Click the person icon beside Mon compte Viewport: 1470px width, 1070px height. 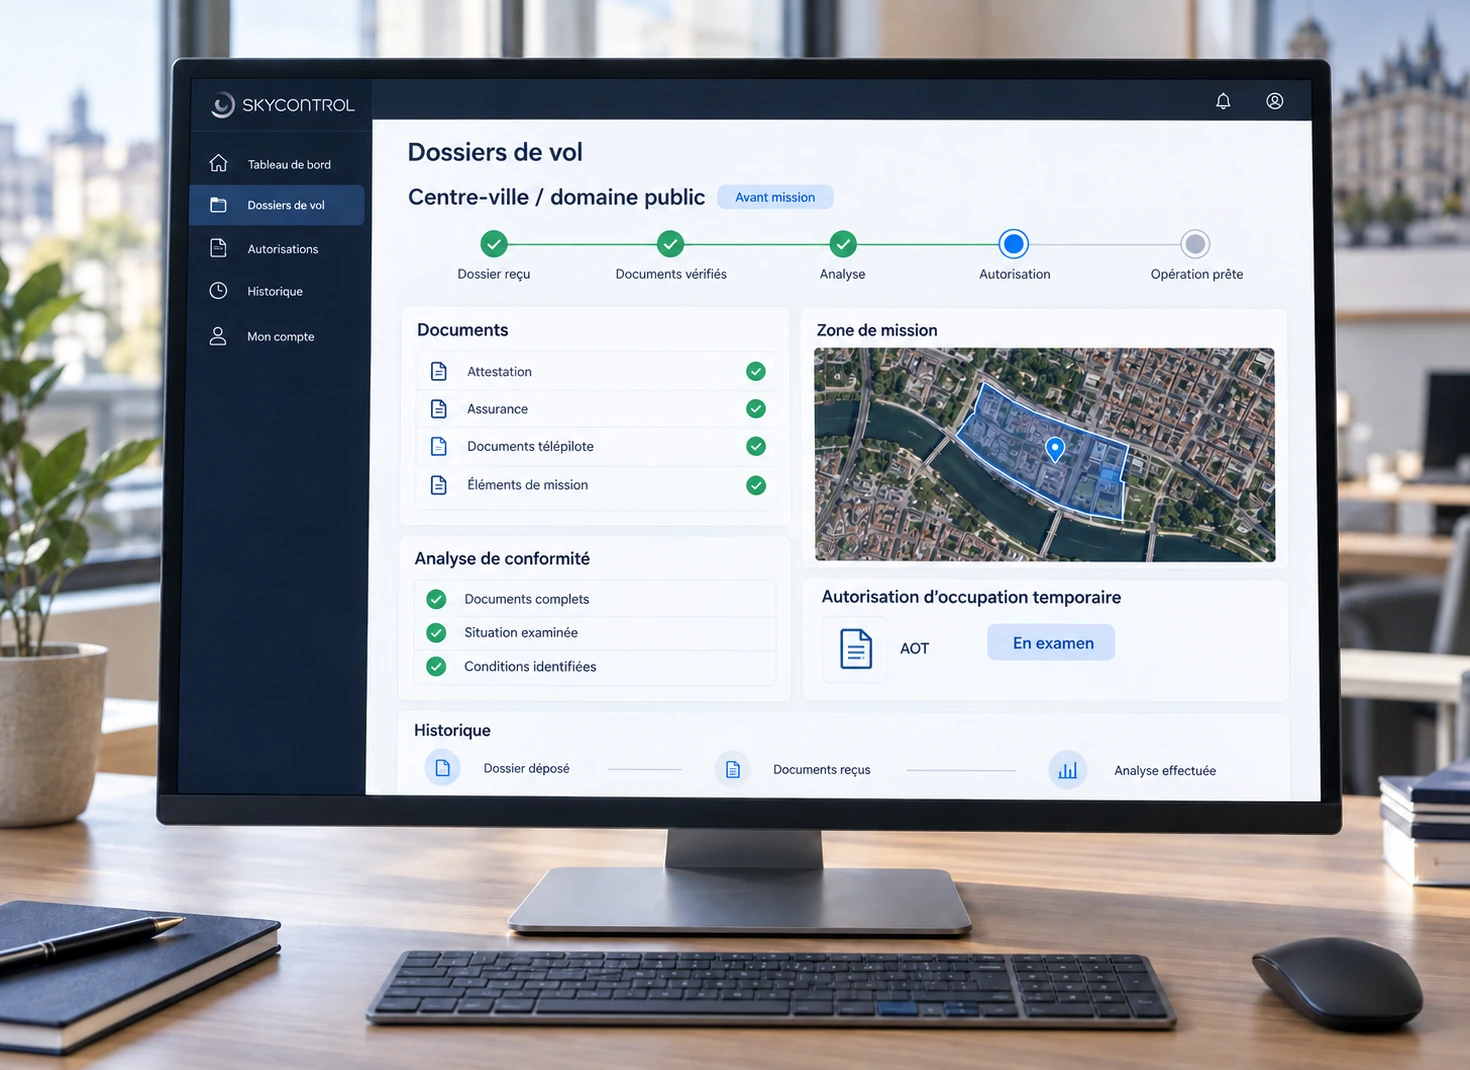(218, 336)
